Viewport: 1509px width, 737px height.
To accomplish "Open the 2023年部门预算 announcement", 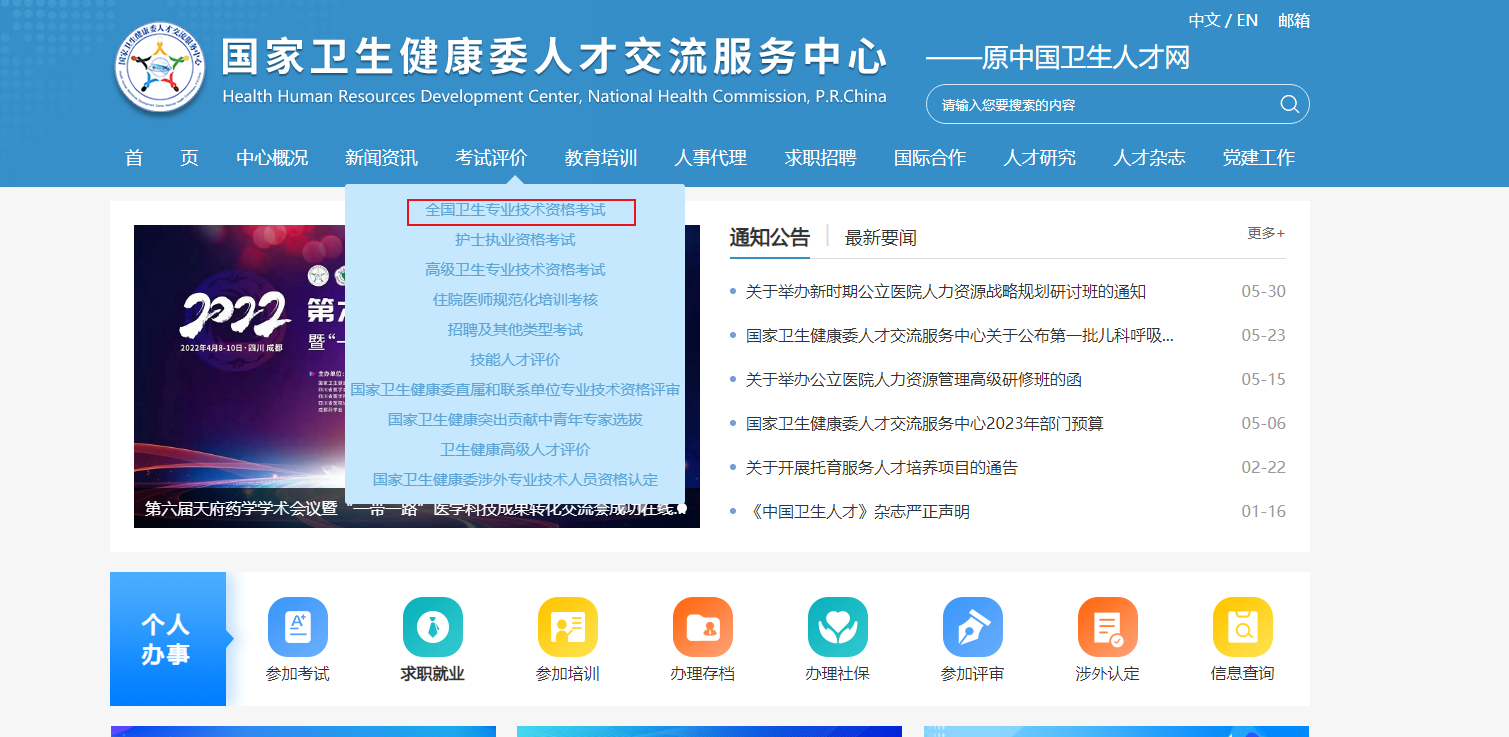I will [924, 424].
